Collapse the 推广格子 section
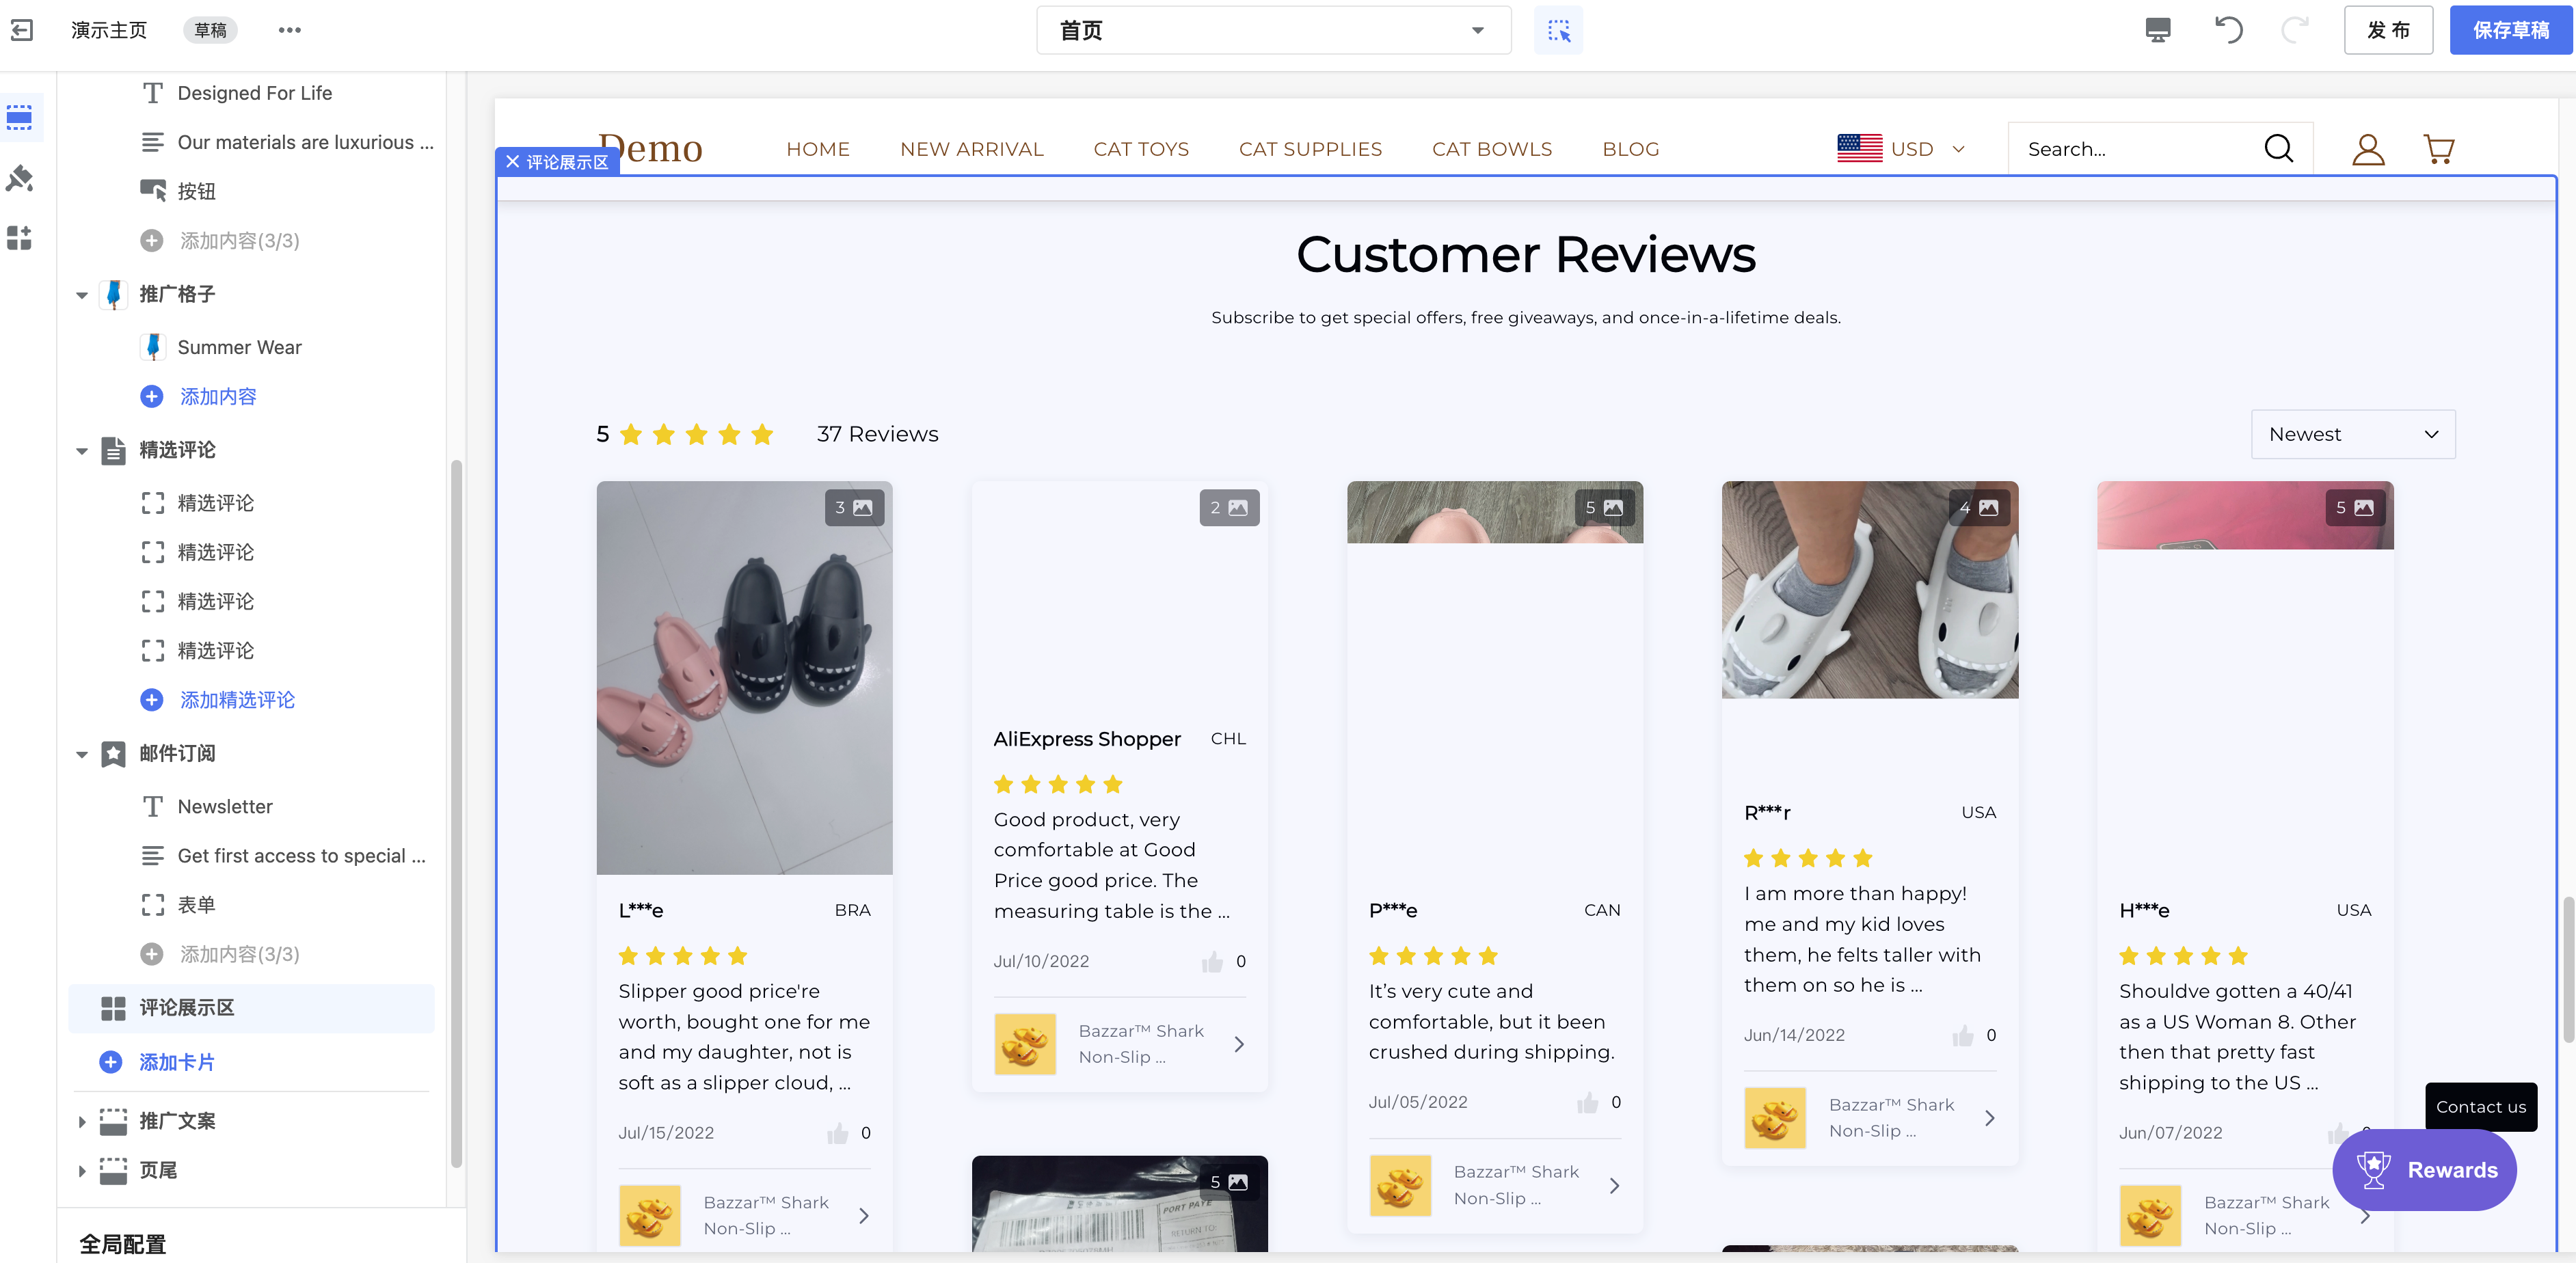 coord(82,295)
